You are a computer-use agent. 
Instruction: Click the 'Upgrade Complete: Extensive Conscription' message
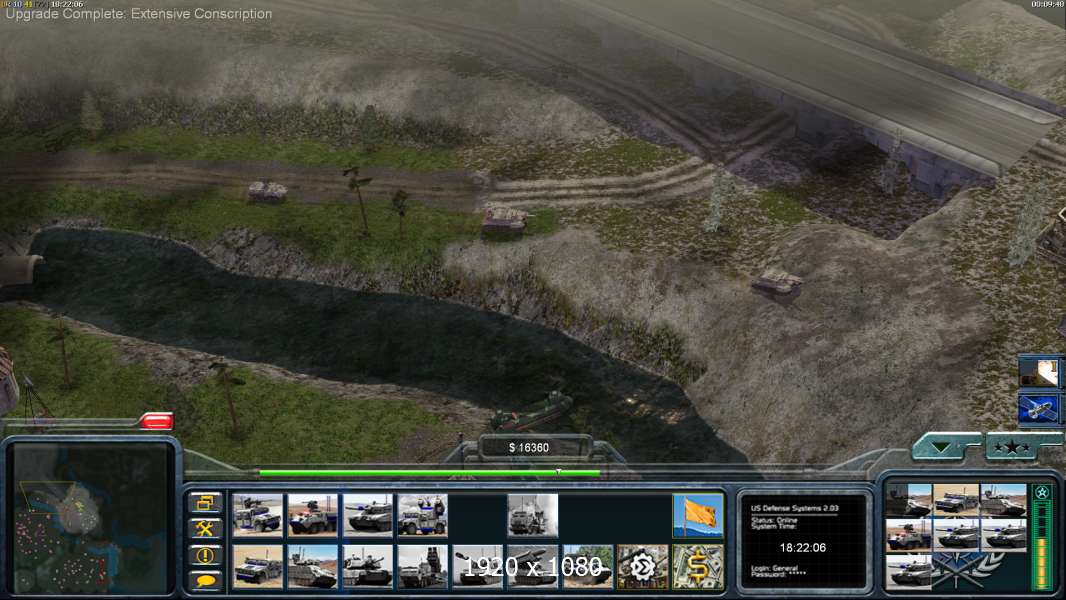pos(139,14)
